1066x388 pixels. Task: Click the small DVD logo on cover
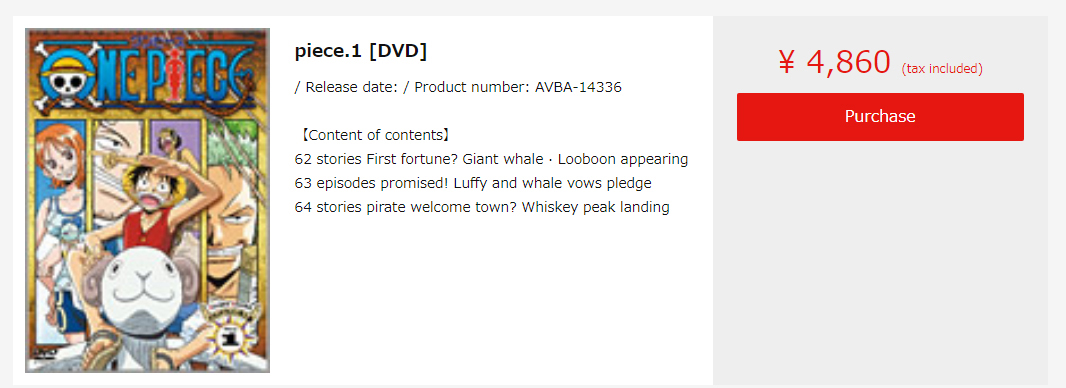click(37, 353)
